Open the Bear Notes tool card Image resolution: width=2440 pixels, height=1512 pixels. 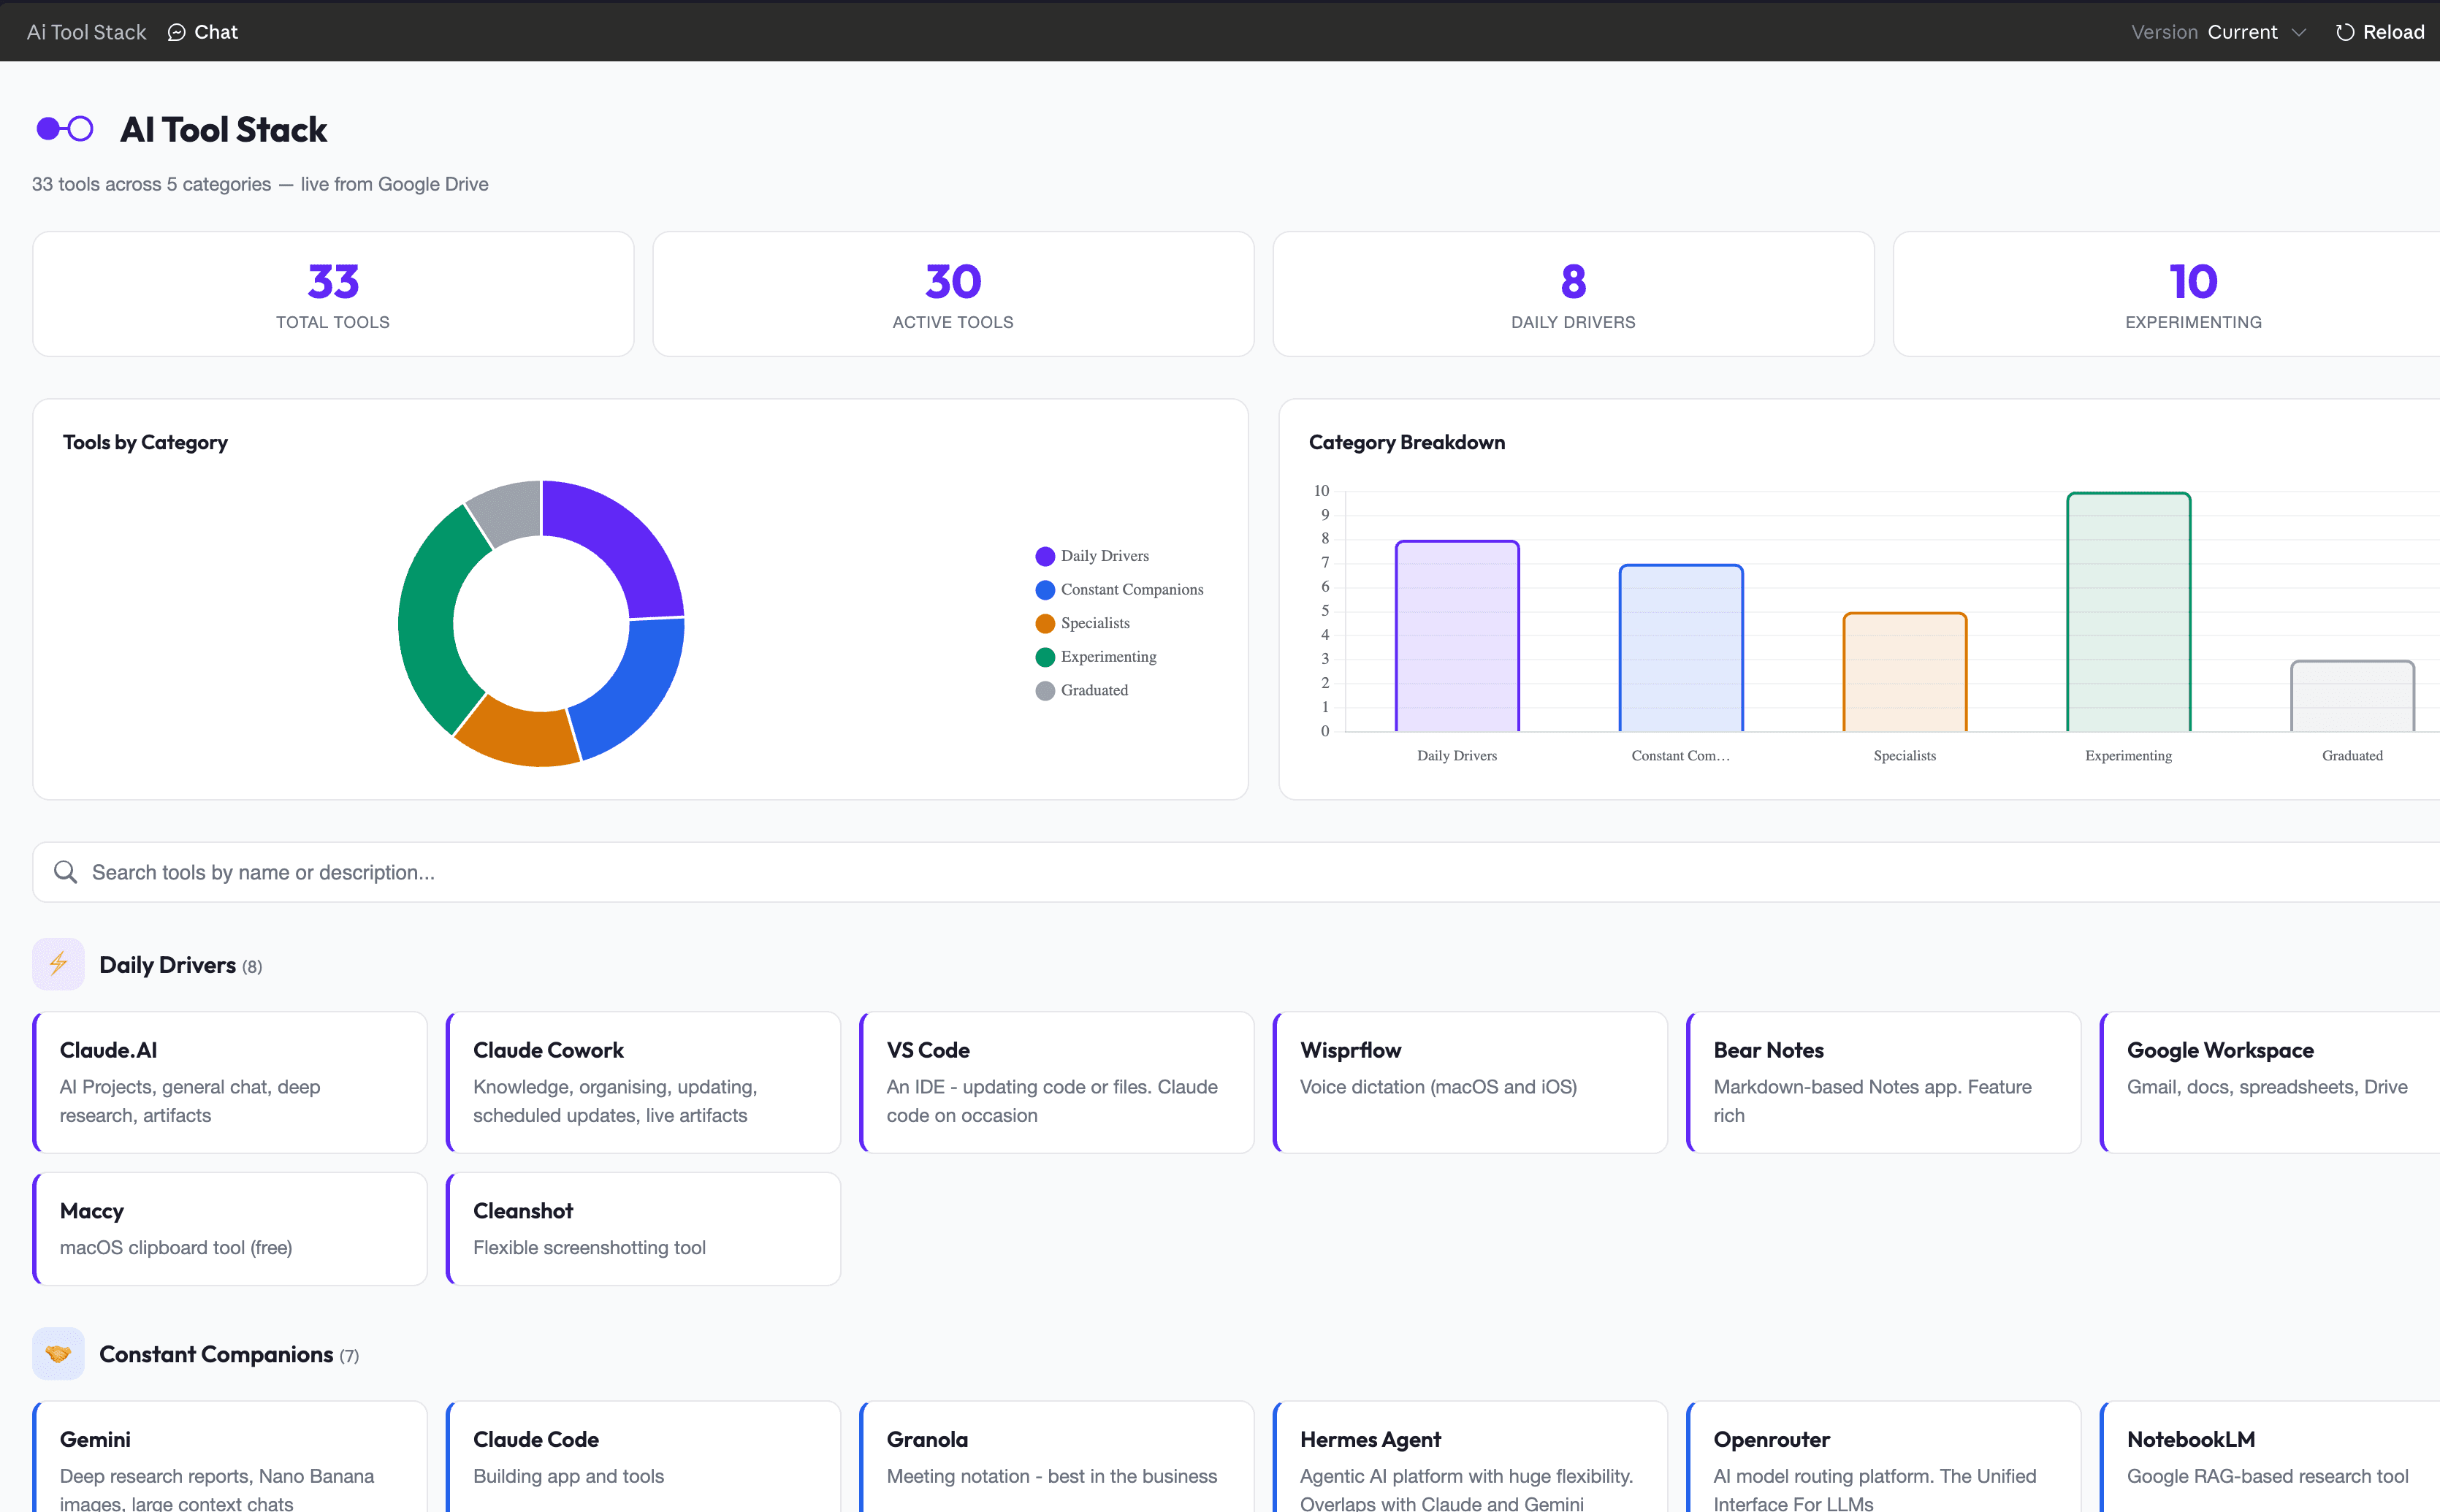tap(1884, 1082)
